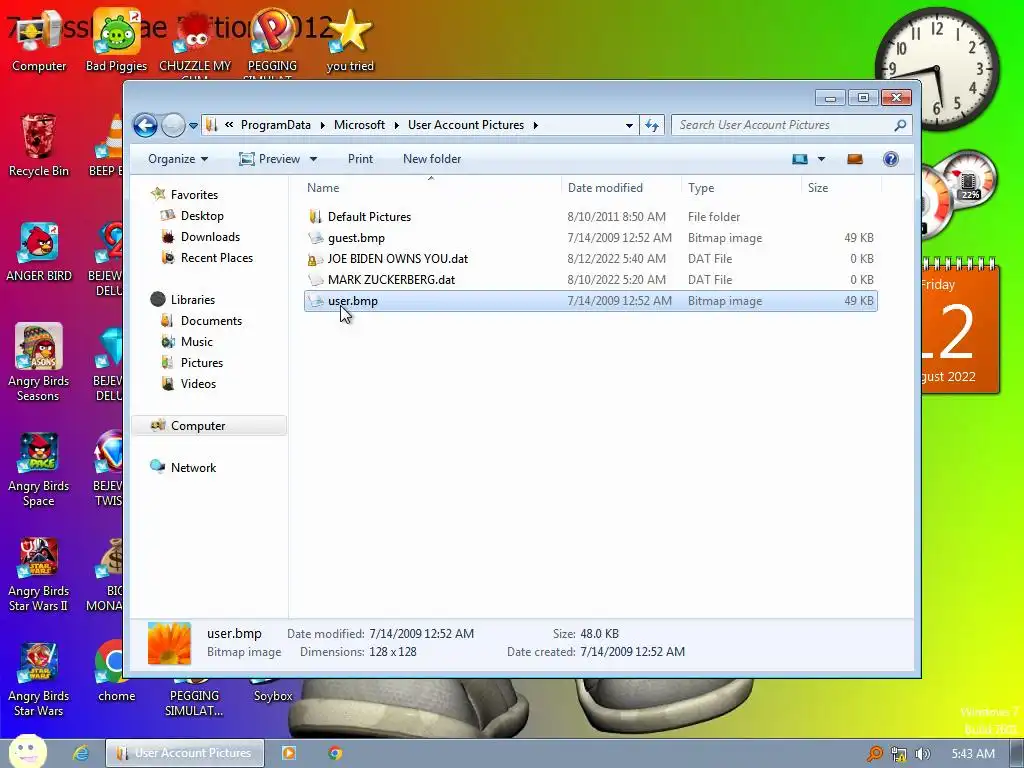Launch Internet Explorer from the taskbar

point(81,753)
